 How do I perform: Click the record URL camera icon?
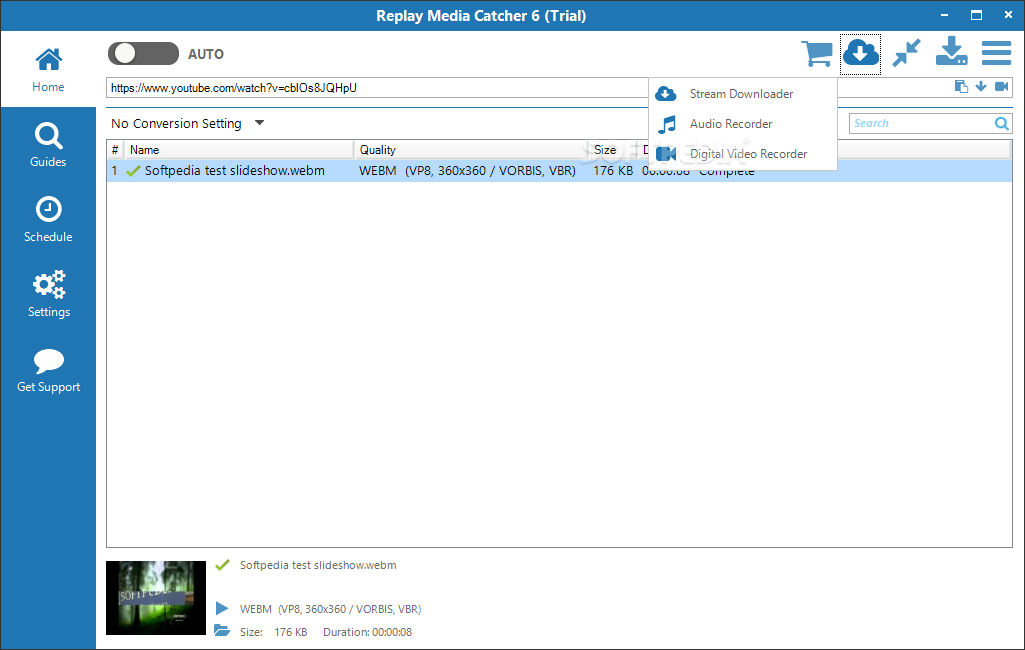click(1001, 86)
